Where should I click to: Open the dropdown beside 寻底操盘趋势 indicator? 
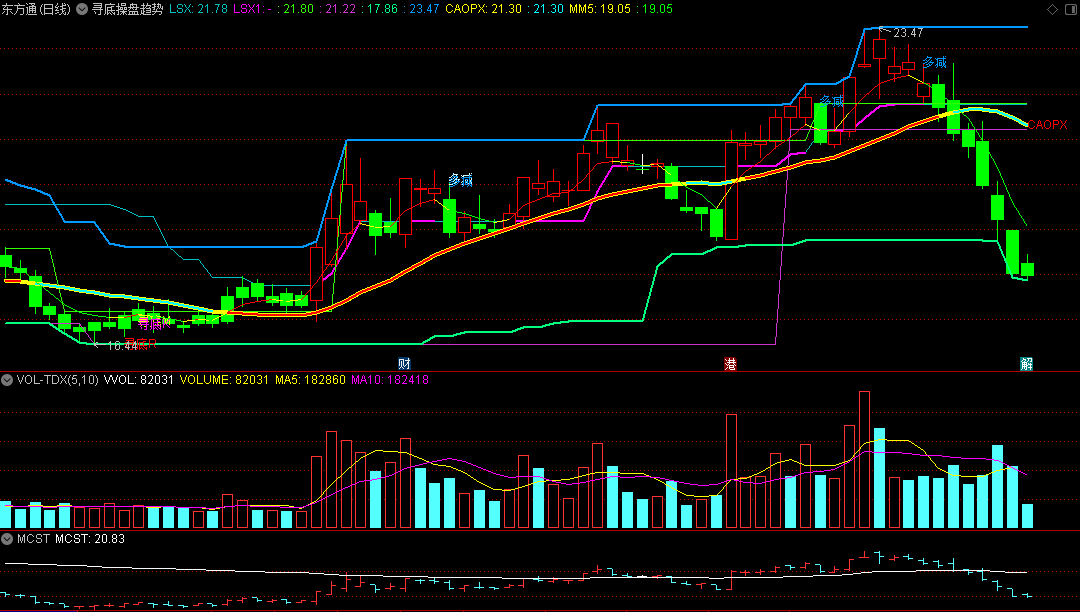click(82, 9)
